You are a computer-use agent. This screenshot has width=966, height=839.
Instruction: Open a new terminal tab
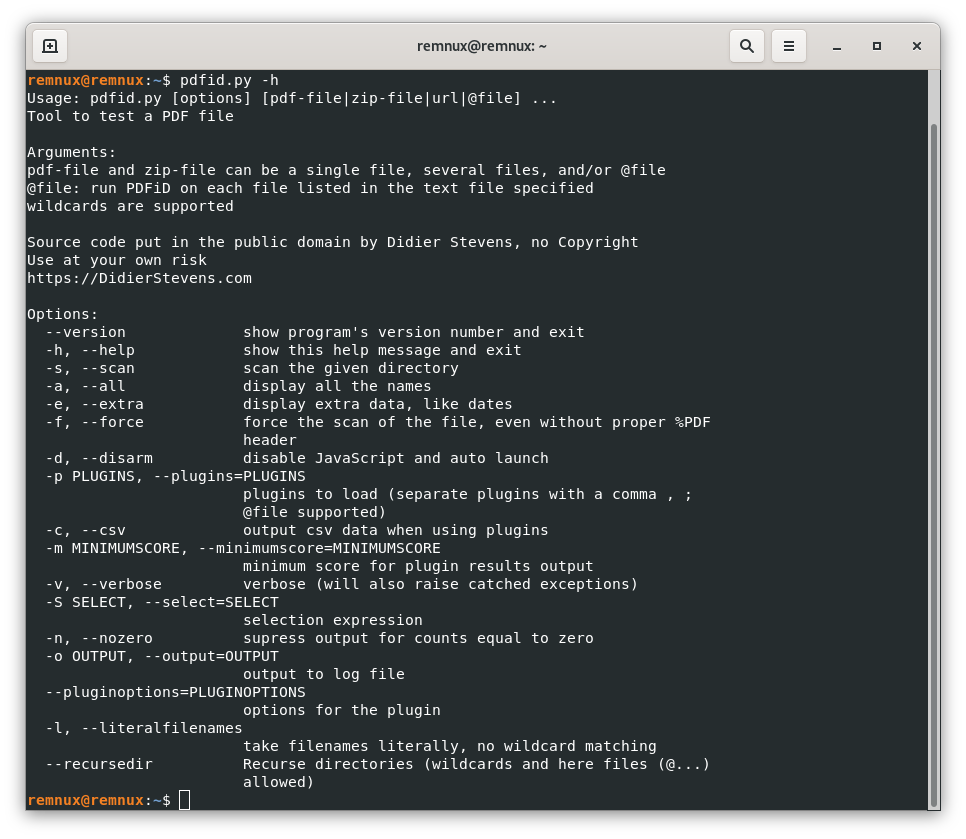pyautogui.click(x=50, y=46)
